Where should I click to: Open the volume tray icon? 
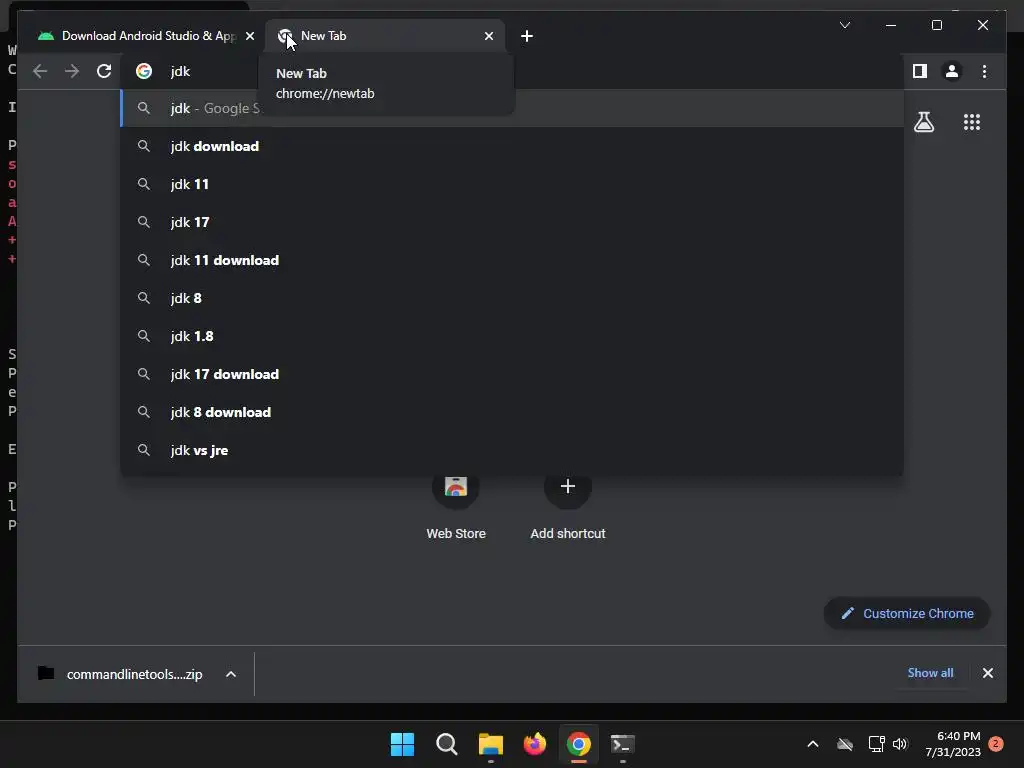[x=900, y=744]
